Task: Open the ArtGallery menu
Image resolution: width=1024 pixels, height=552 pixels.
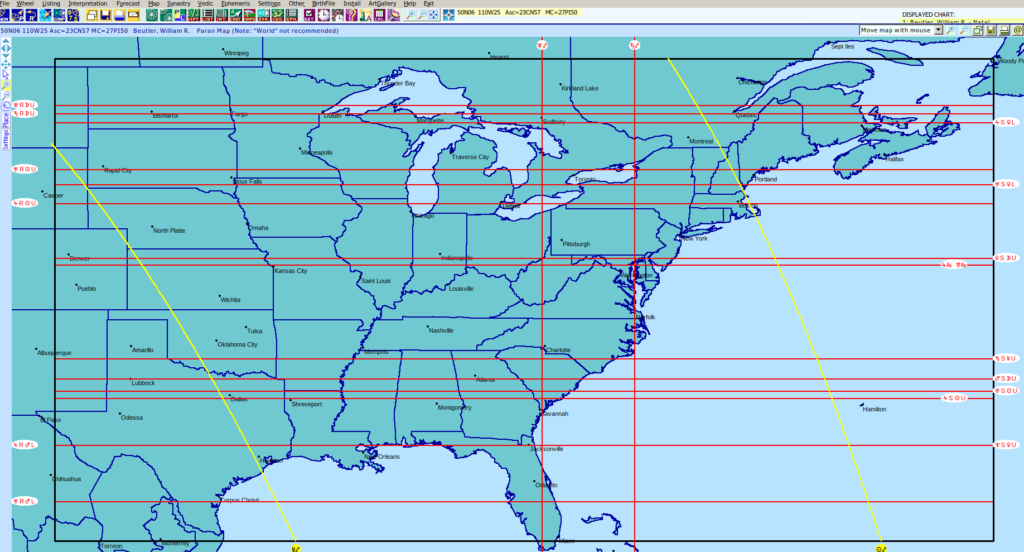Action: [x=381, y=4]
